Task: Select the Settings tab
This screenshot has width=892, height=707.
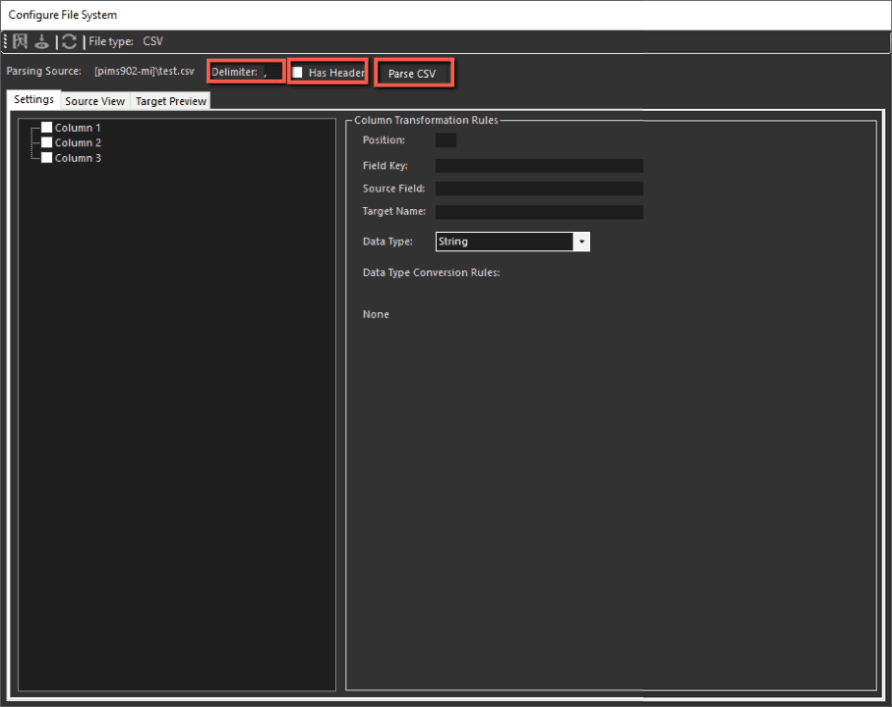Action: click(x=33, y=99)
